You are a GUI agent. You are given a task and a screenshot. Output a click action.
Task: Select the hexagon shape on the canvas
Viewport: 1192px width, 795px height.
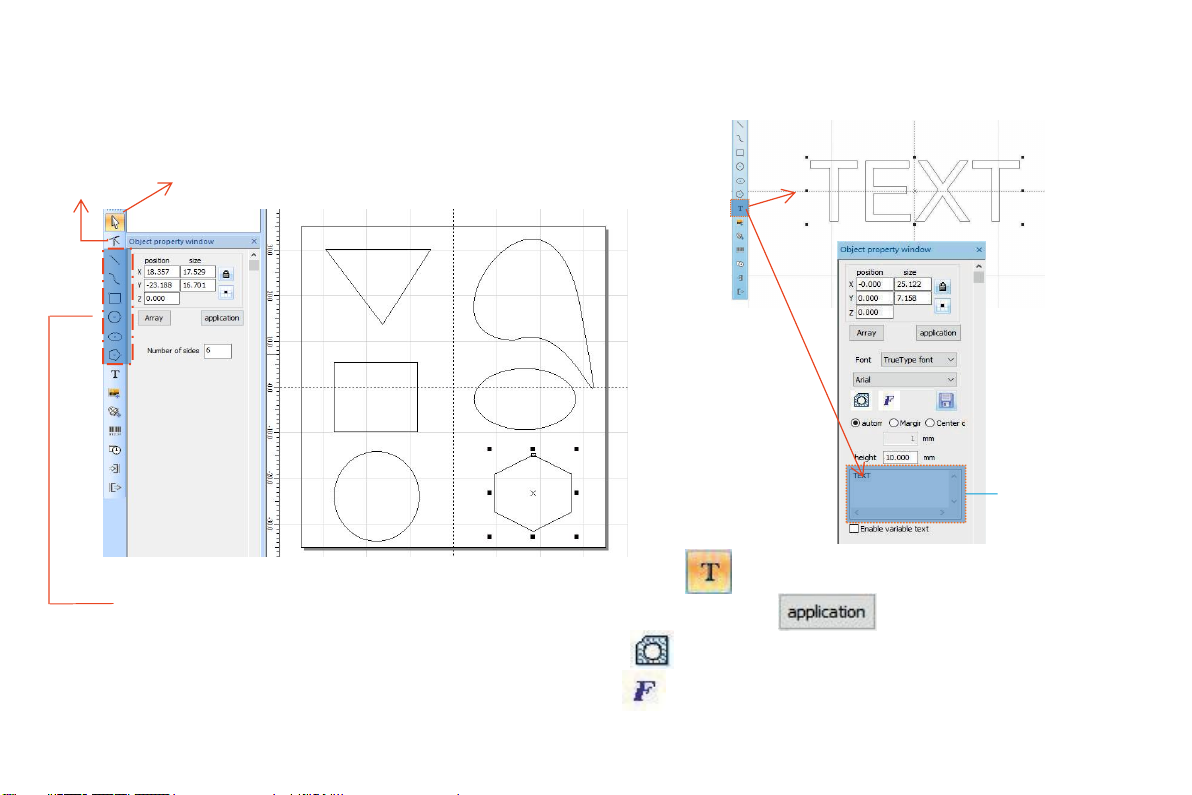tap(533, 493)
